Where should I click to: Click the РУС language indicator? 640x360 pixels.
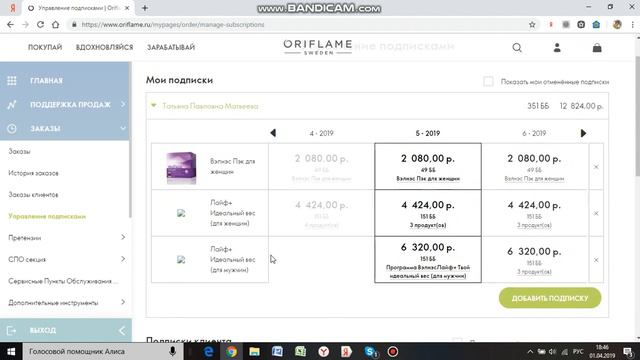coord(578,351)
